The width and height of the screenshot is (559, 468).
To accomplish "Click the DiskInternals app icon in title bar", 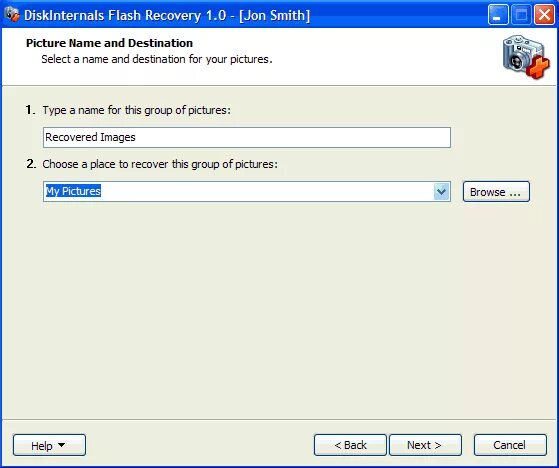I will [x=12, y=15].
